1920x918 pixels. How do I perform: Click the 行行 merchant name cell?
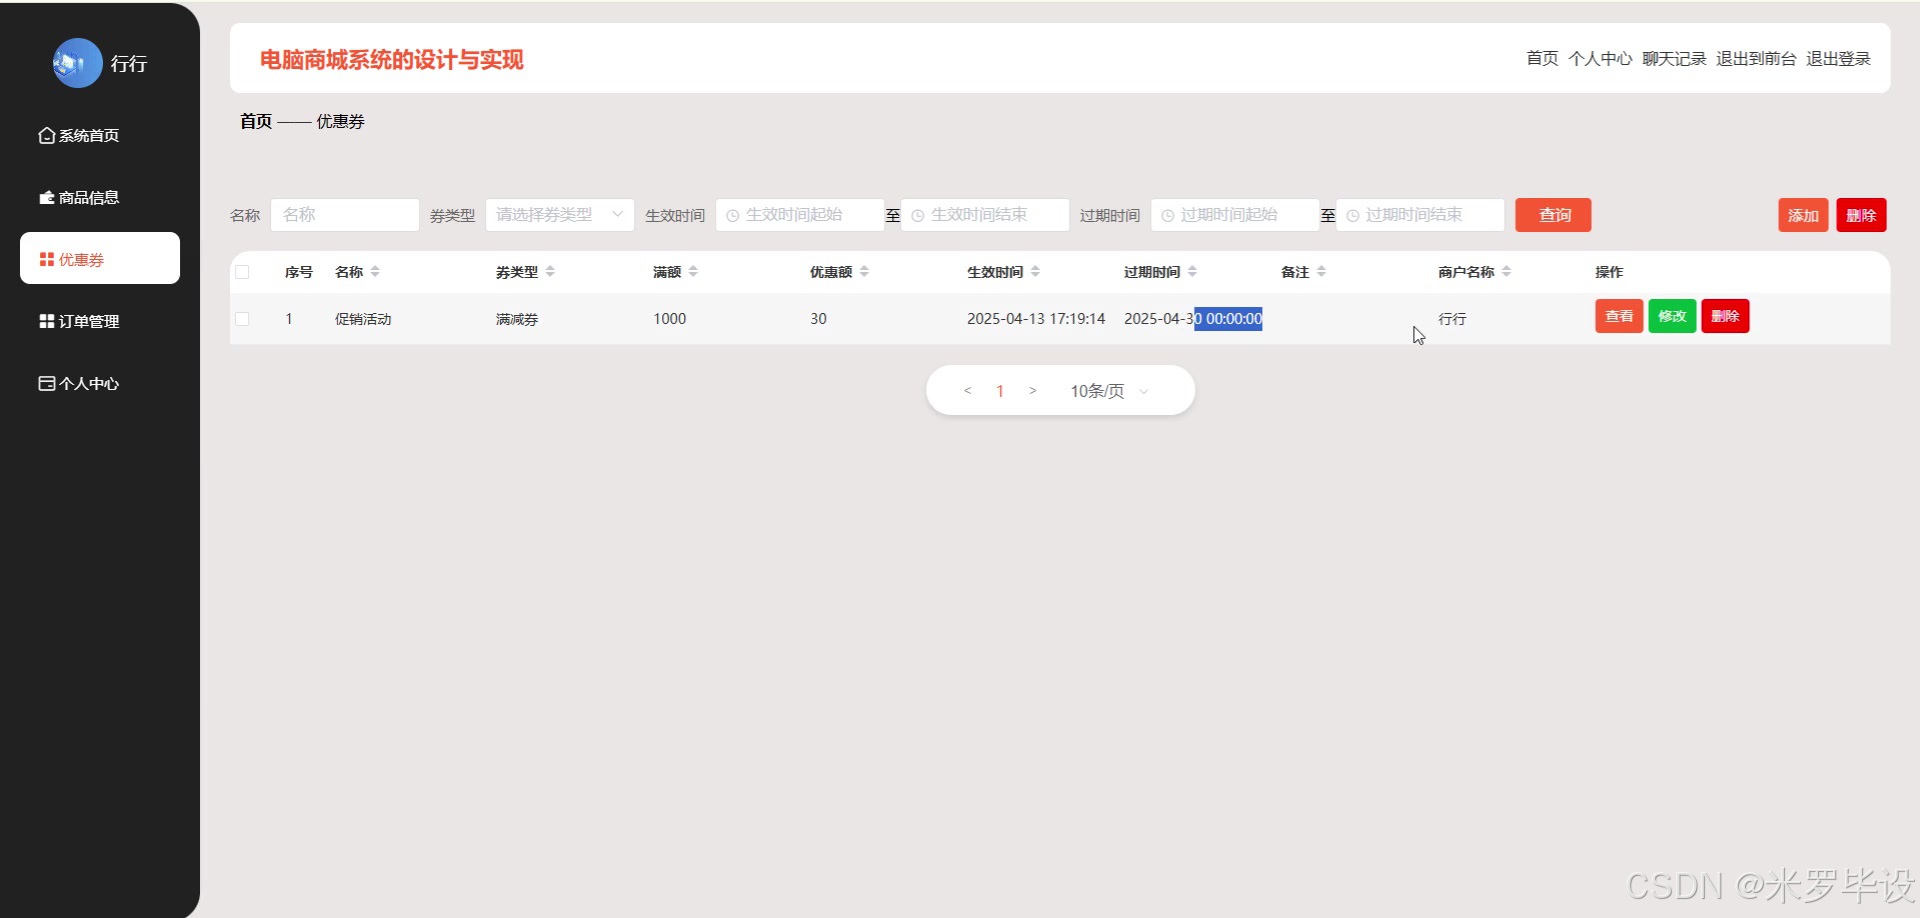1452,319
